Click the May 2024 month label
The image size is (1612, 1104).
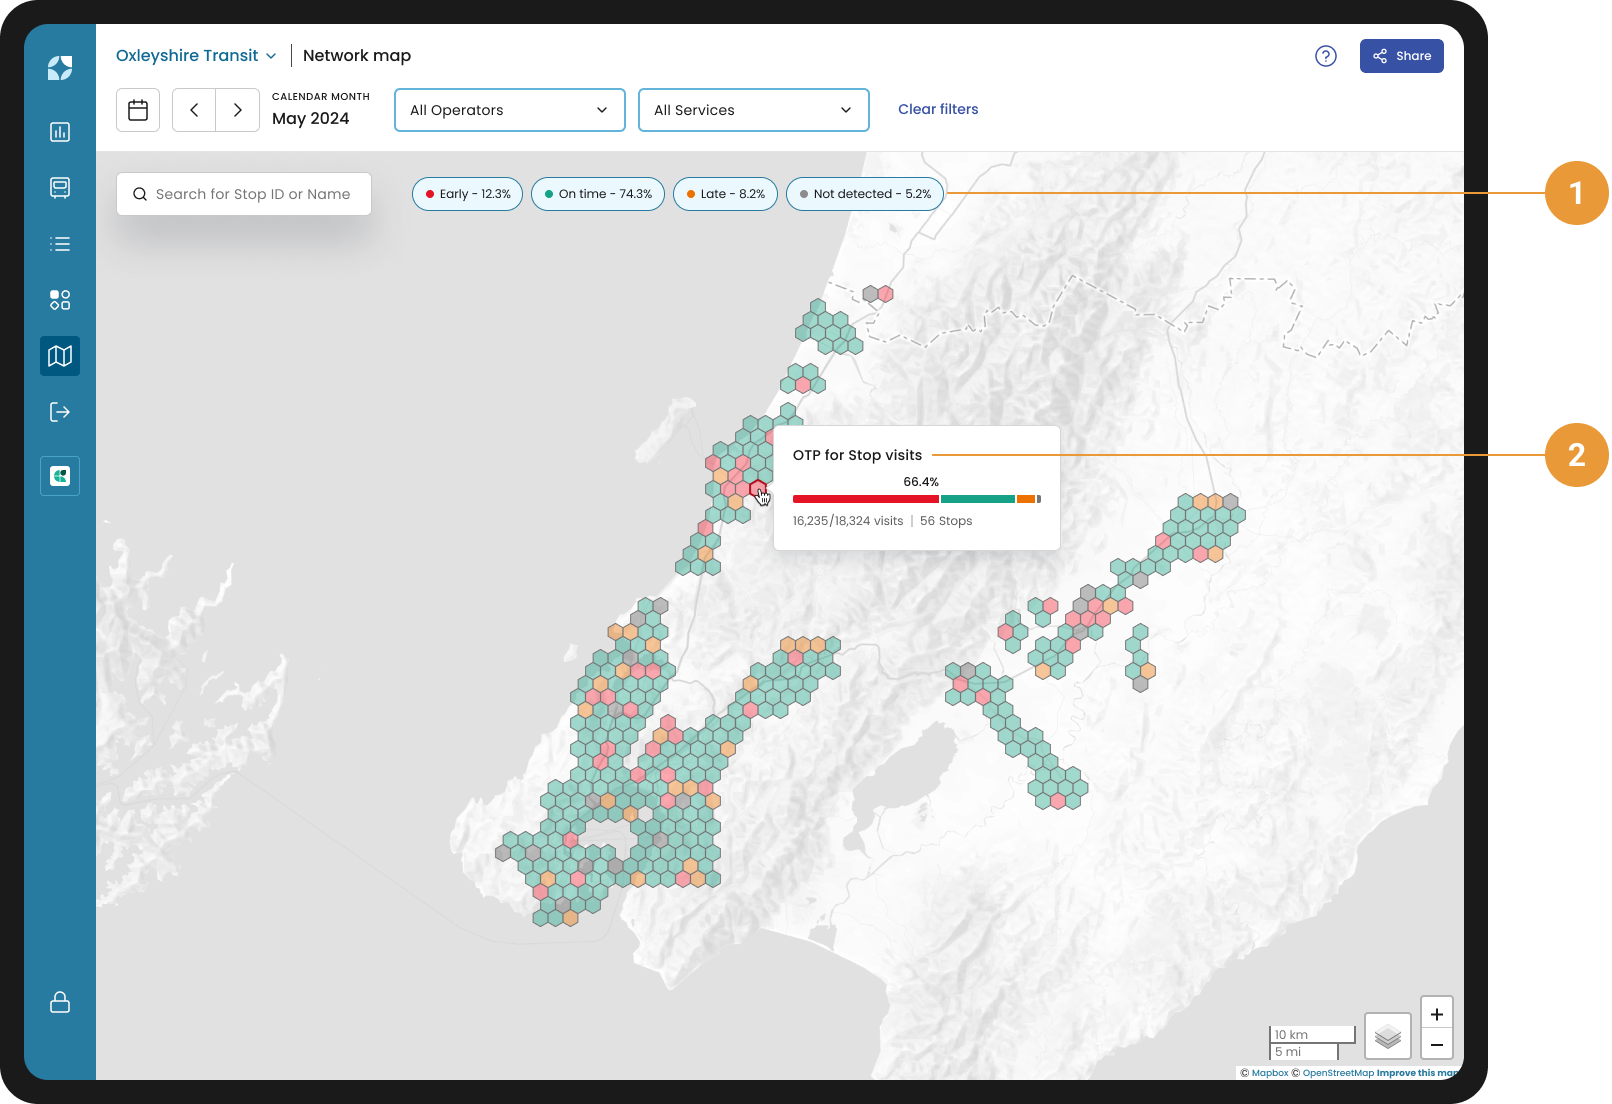click(311, 118)
